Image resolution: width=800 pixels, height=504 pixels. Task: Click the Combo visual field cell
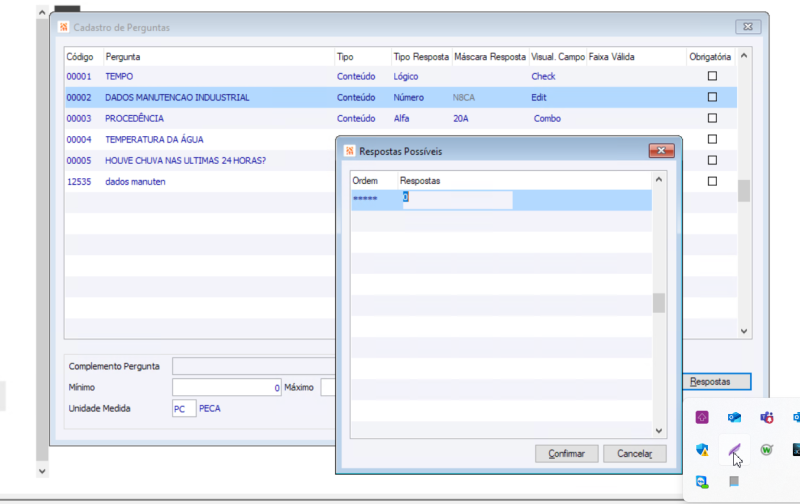pyautogui.click(x=547, y=118)
